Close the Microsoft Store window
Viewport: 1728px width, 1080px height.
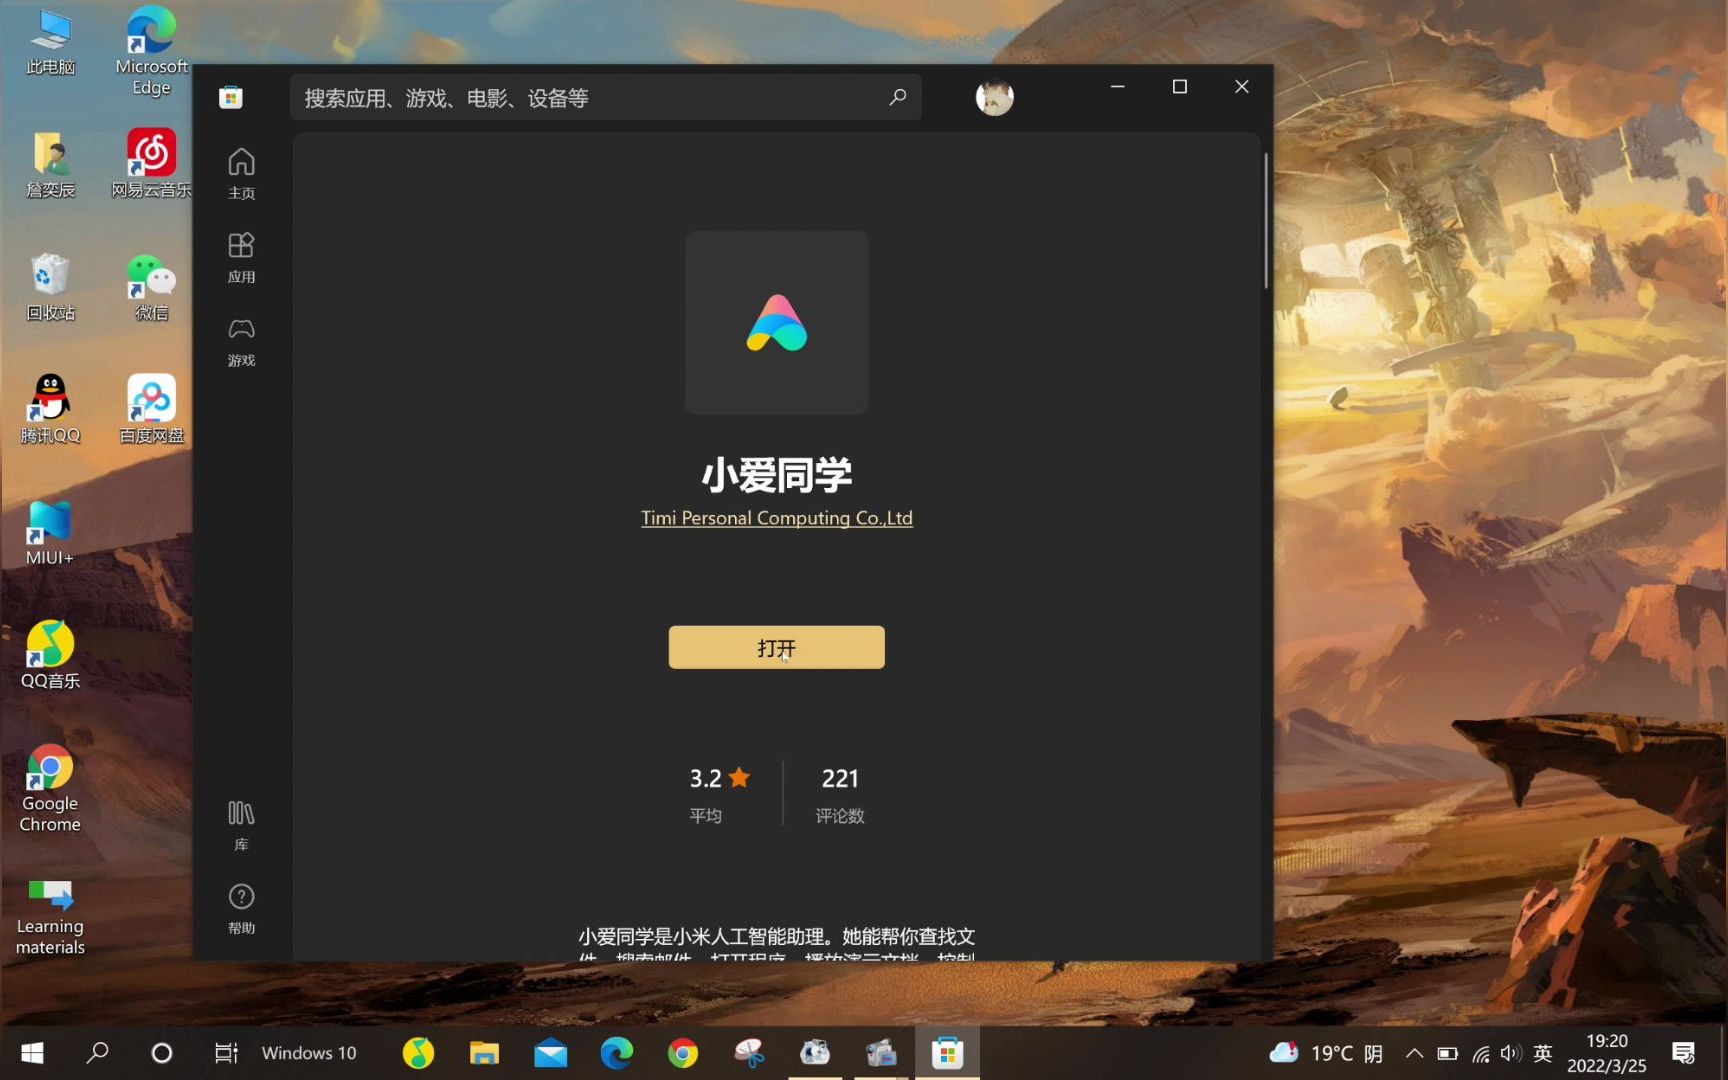coord(1242,87)
